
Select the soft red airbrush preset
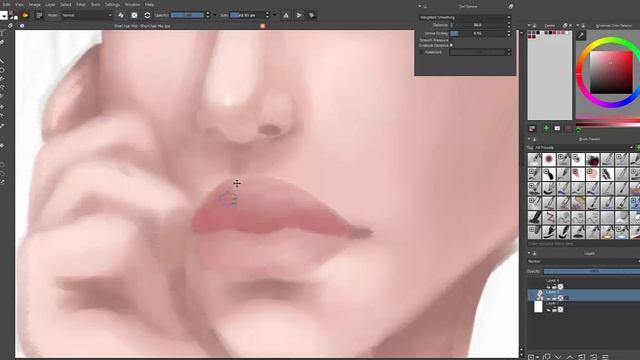549,159
